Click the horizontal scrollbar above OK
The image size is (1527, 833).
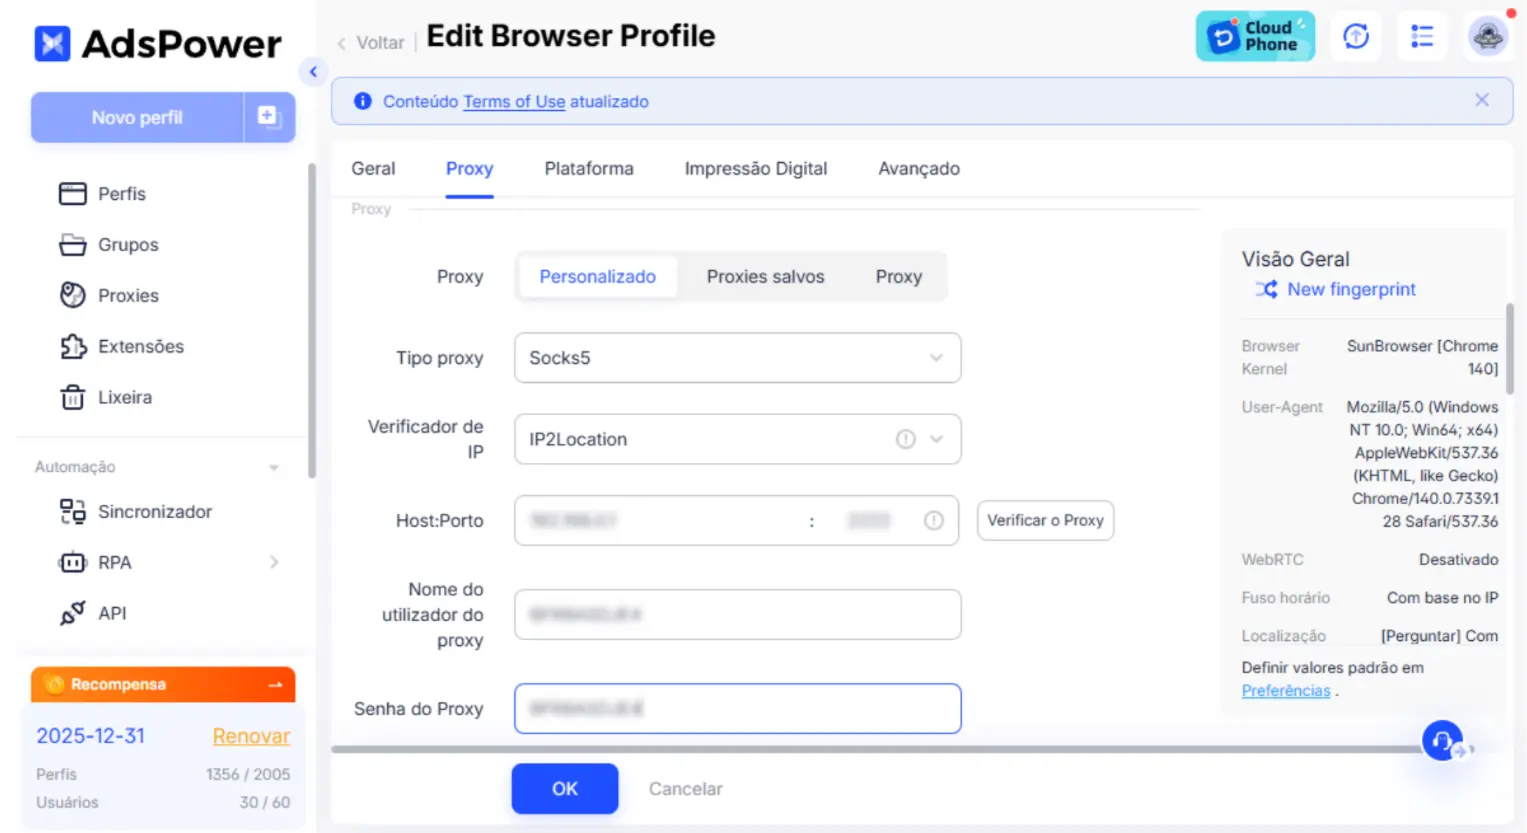pos(870,749)
